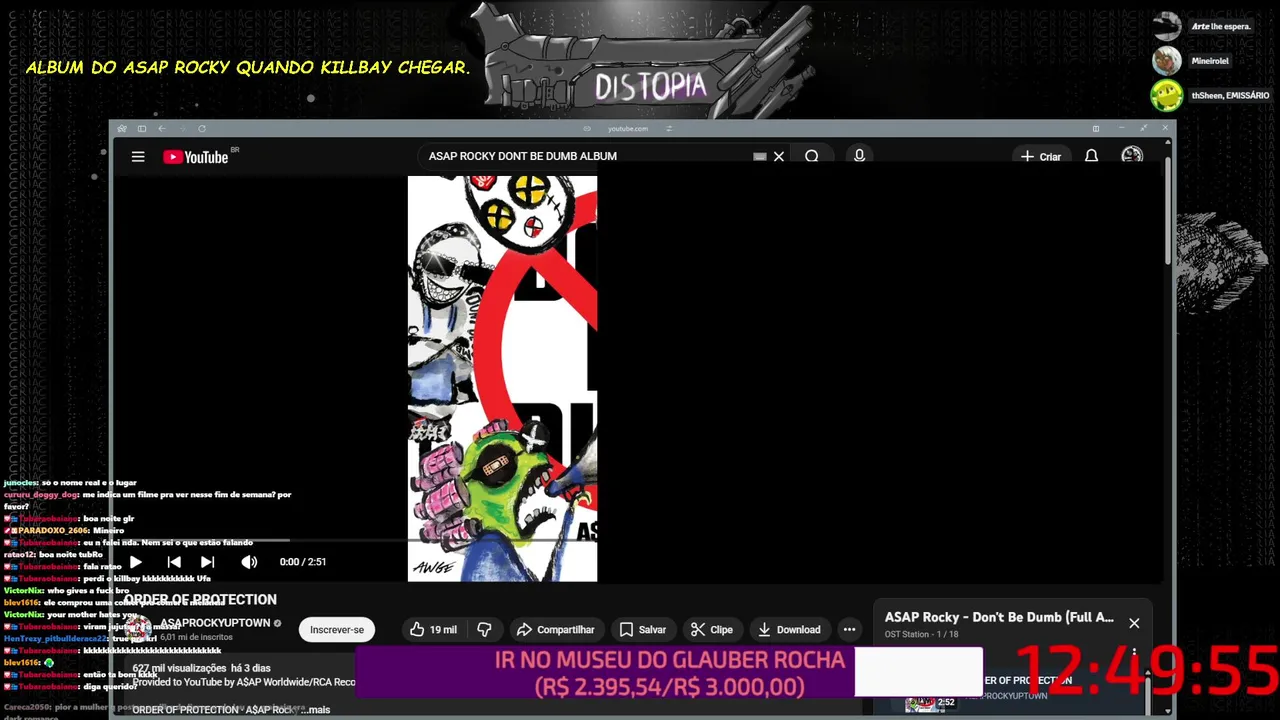
Task: Open the Criar create menu
Action: tap(1041, 157)
